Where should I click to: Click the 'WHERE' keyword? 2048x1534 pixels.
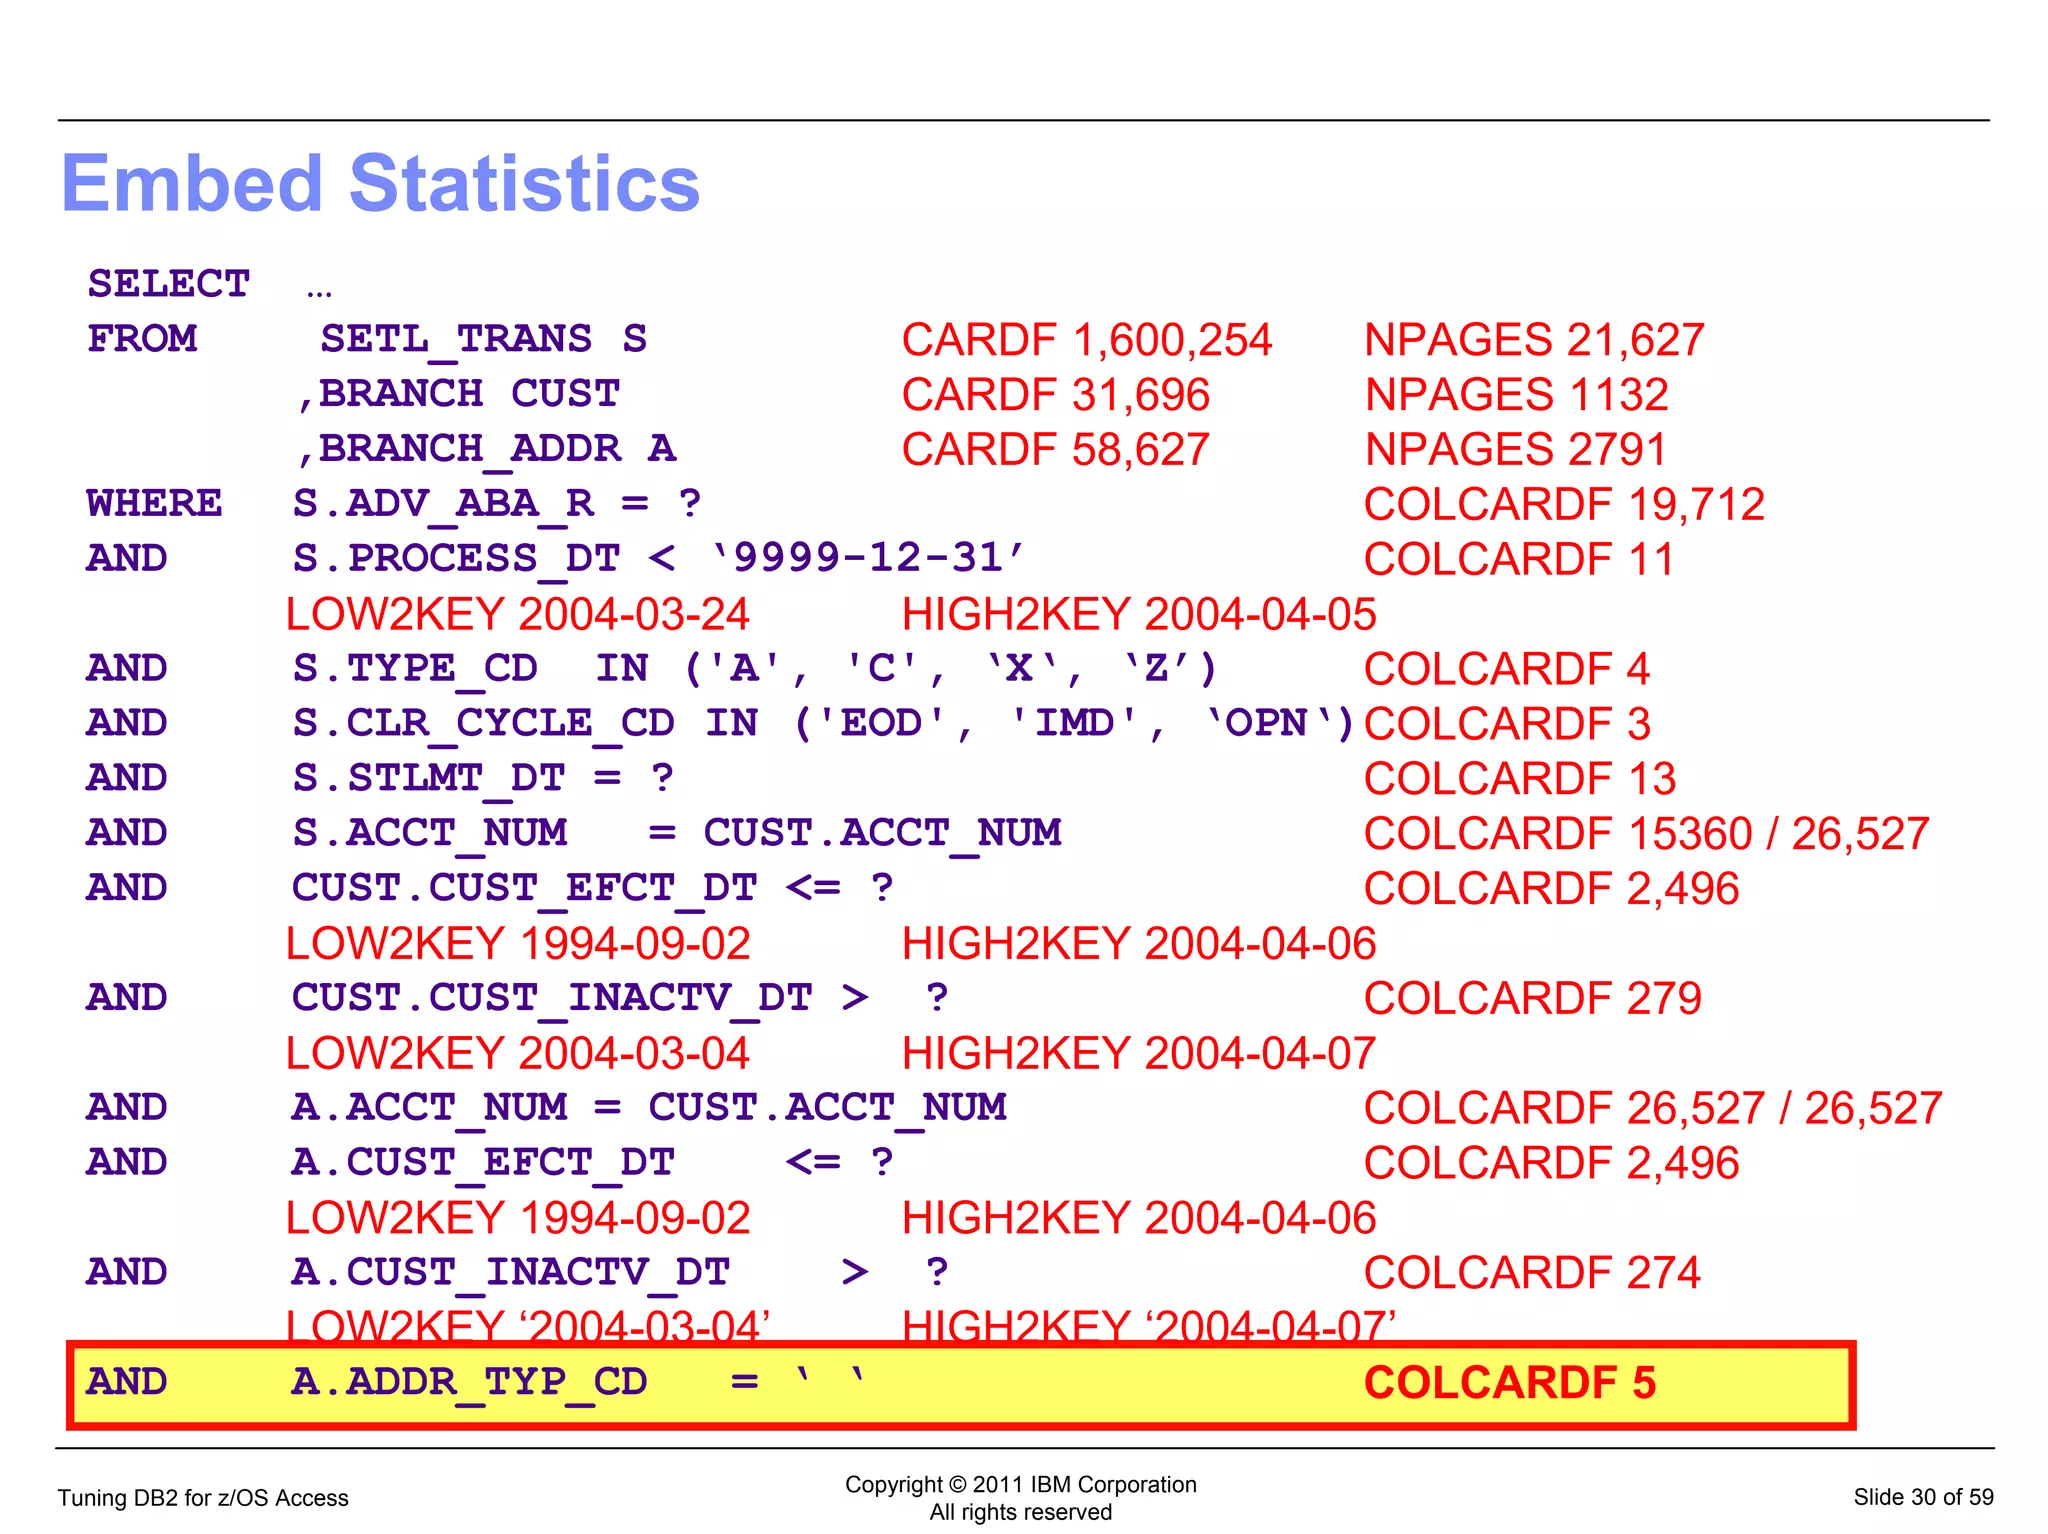pyautogui.click(x=154, y=503)
